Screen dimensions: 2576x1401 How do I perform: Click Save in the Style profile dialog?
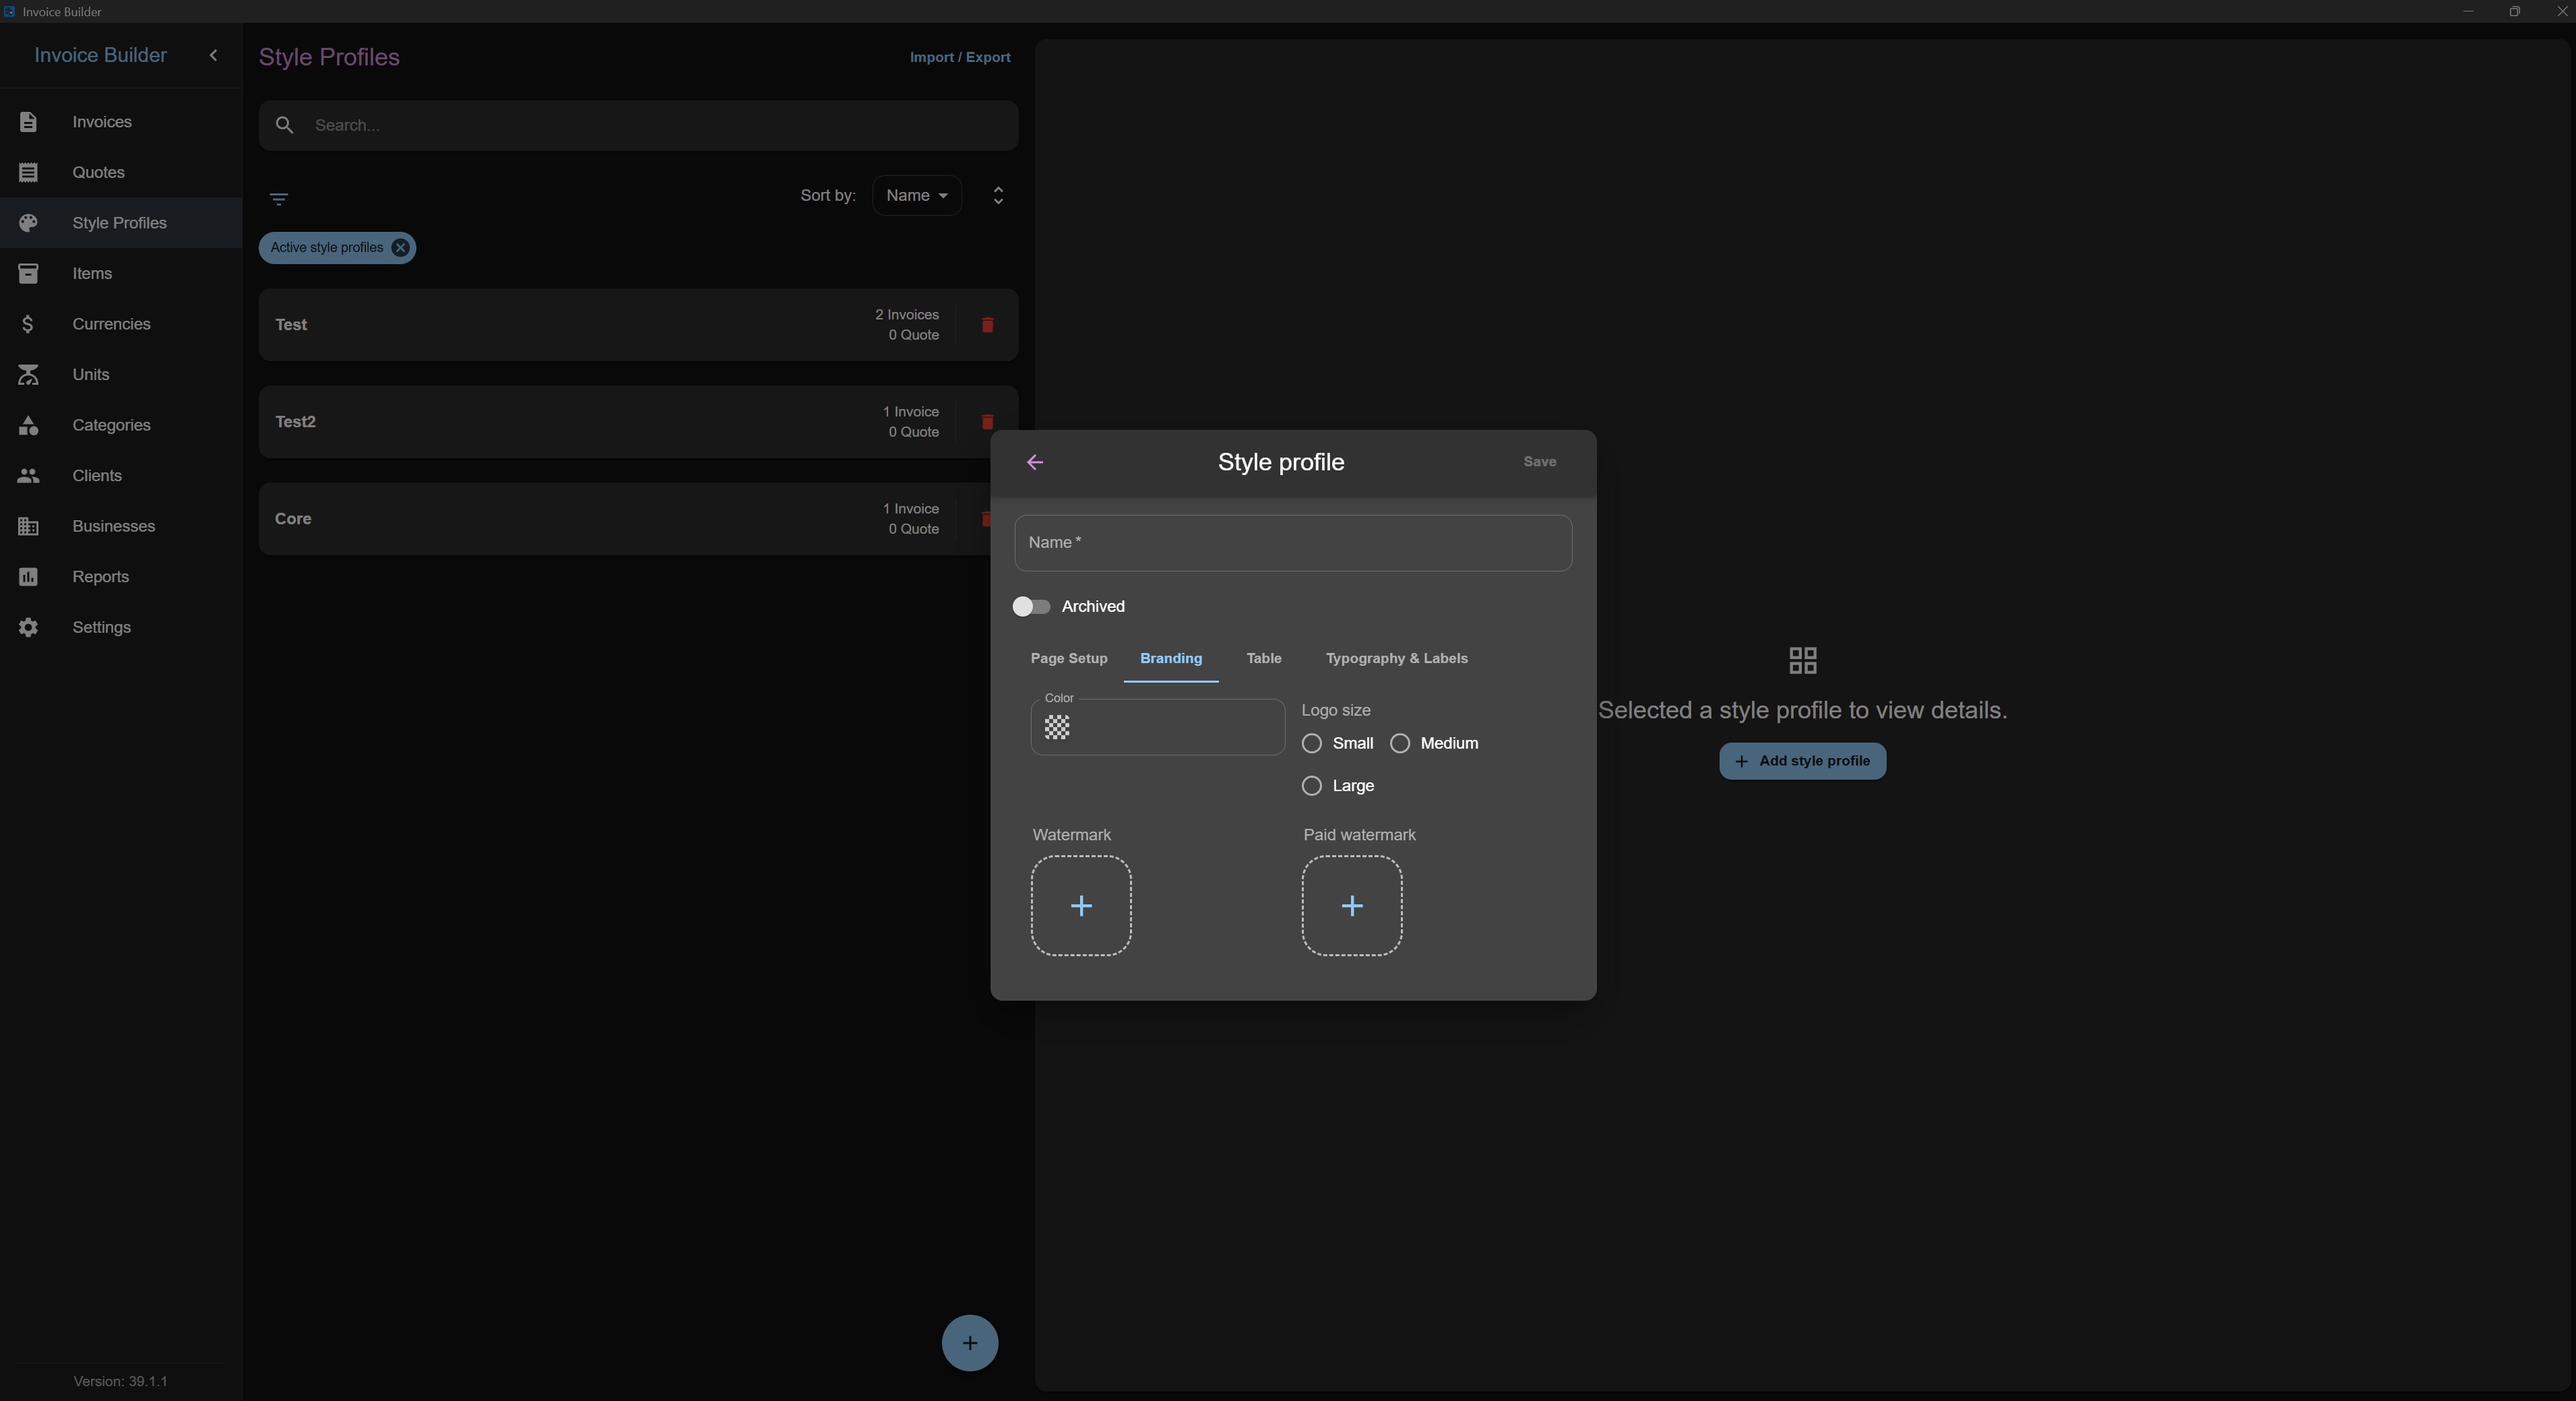(x=1539, y=462)
